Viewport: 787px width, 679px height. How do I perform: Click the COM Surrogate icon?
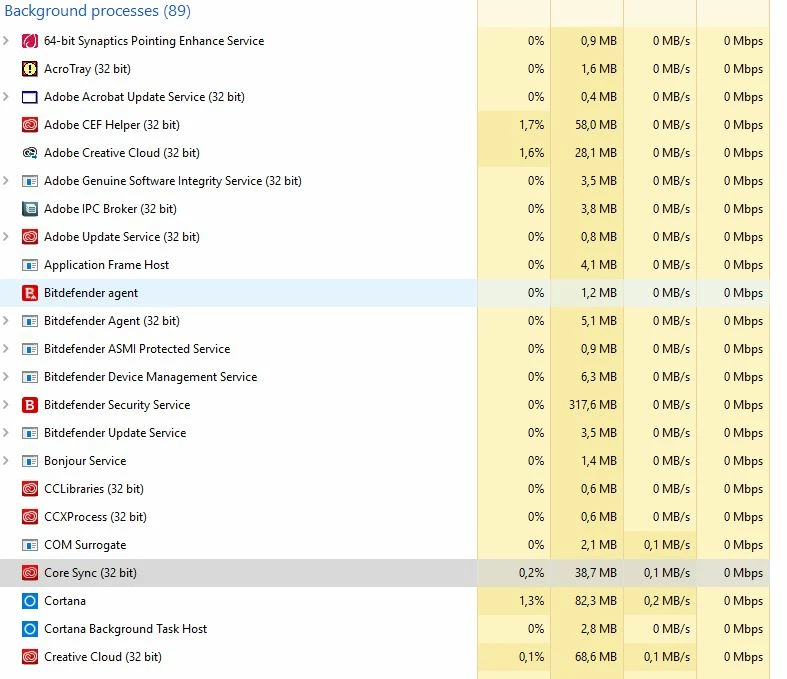tap(30, 545)
